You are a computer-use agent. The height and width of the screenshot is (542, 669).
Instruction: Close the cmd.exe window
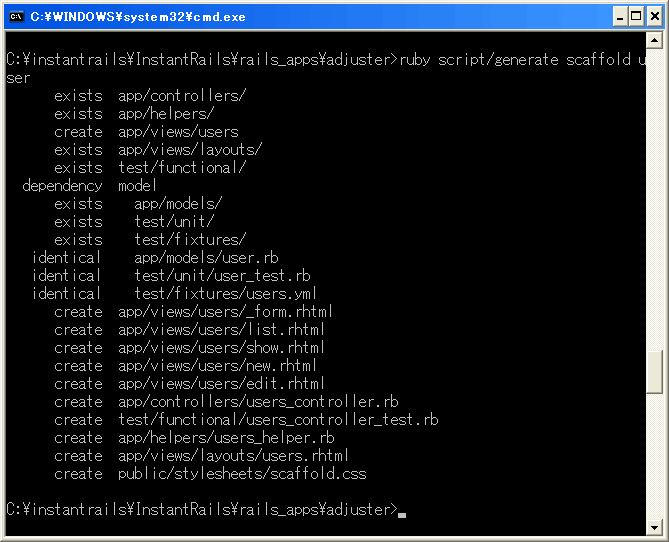pyautogui.click(x=655, y=17)
